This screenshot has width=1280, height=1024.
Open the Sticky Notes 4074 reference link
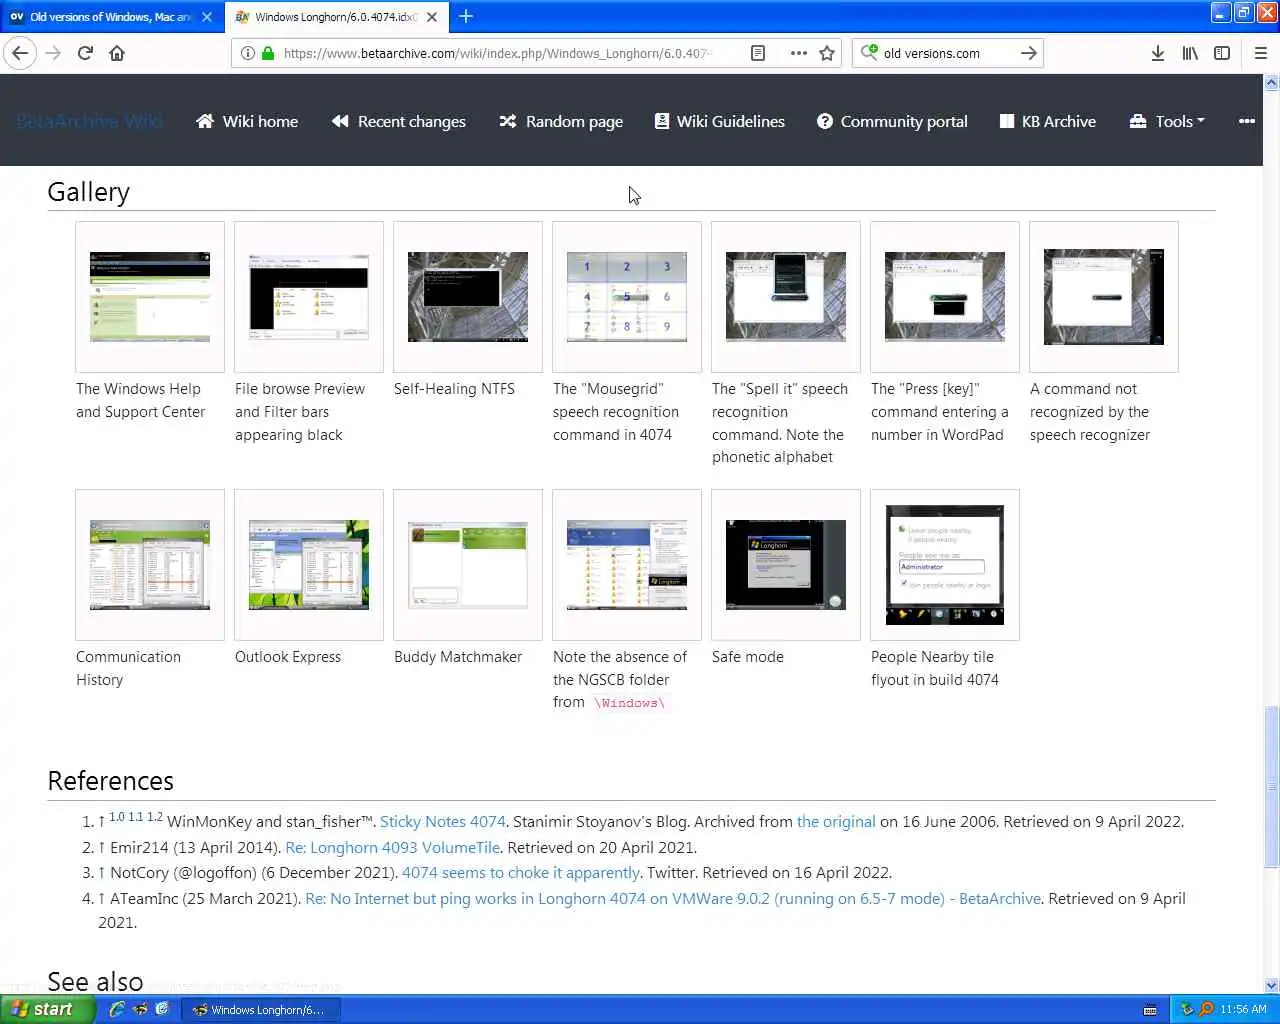click(443, 822)
